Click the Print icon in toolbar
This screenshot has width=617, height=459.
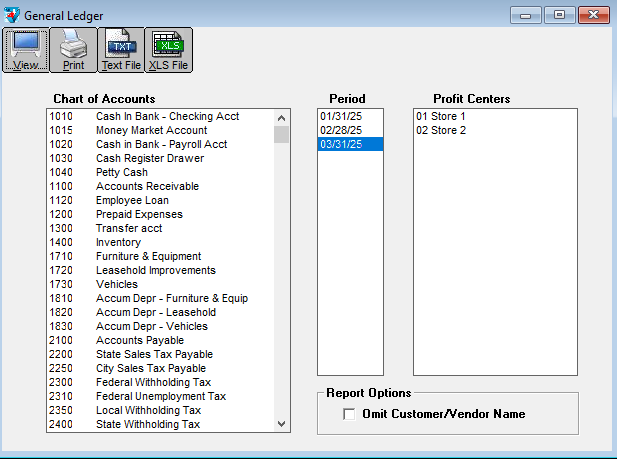pos(73,49)
